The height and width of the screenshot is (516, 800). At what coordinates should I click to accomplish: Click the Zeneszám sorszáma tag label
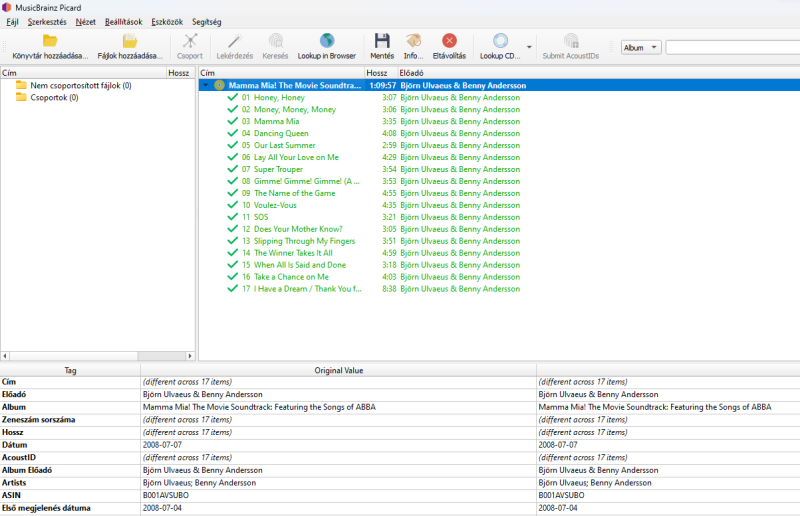tap(38, 420)
